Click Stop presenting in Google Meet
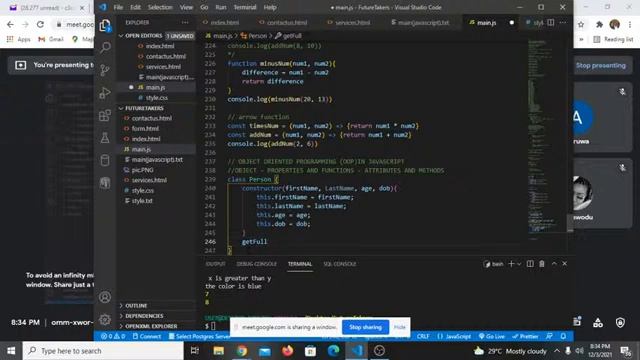 600,65
